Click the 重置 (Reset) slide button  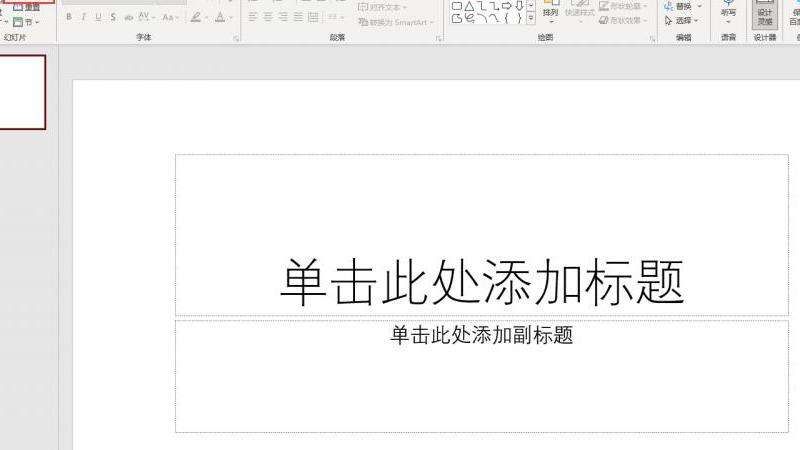[28, 7]
